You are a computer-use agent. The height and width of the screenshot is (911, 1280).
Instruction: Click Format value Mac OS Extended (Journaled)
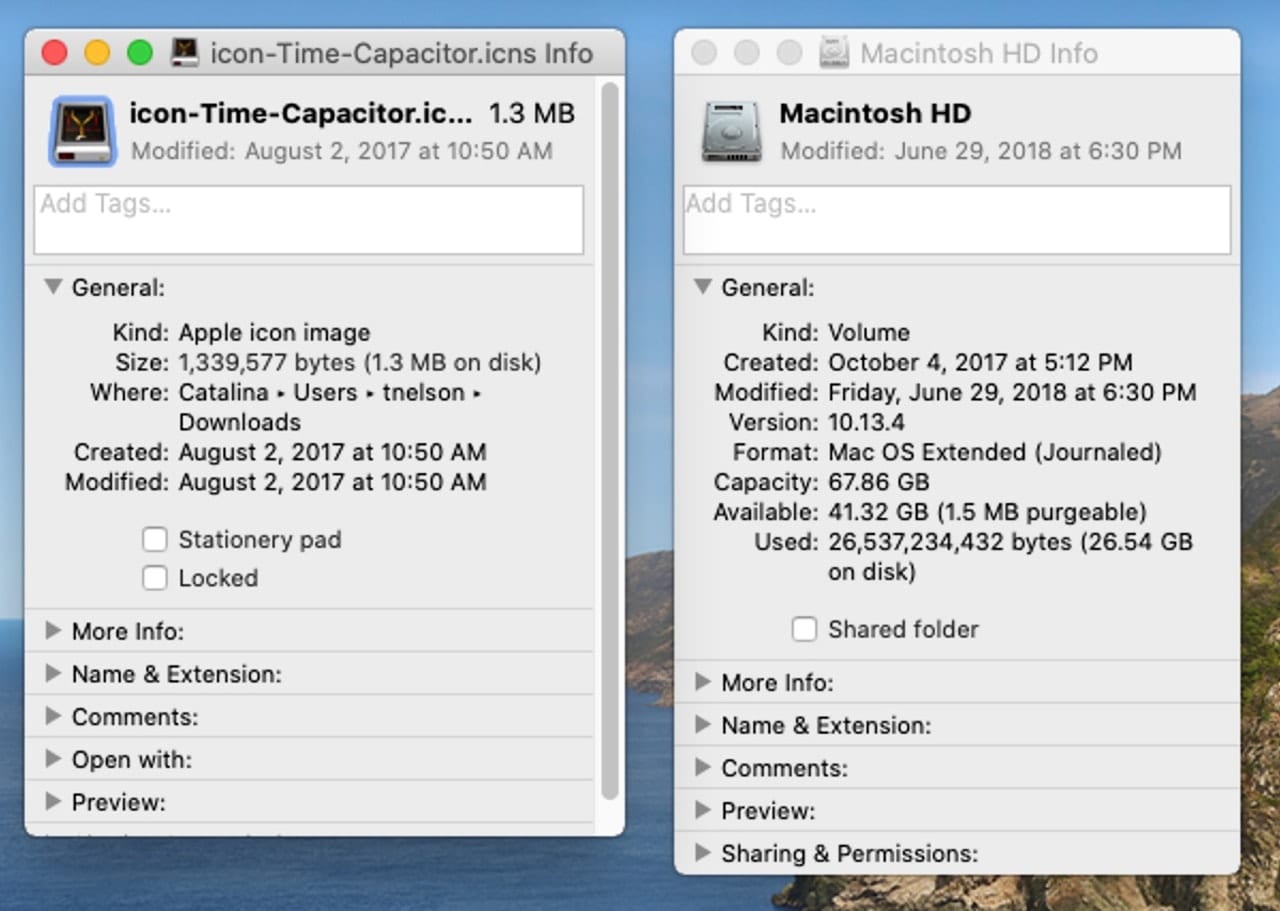(x=995, y=452)
